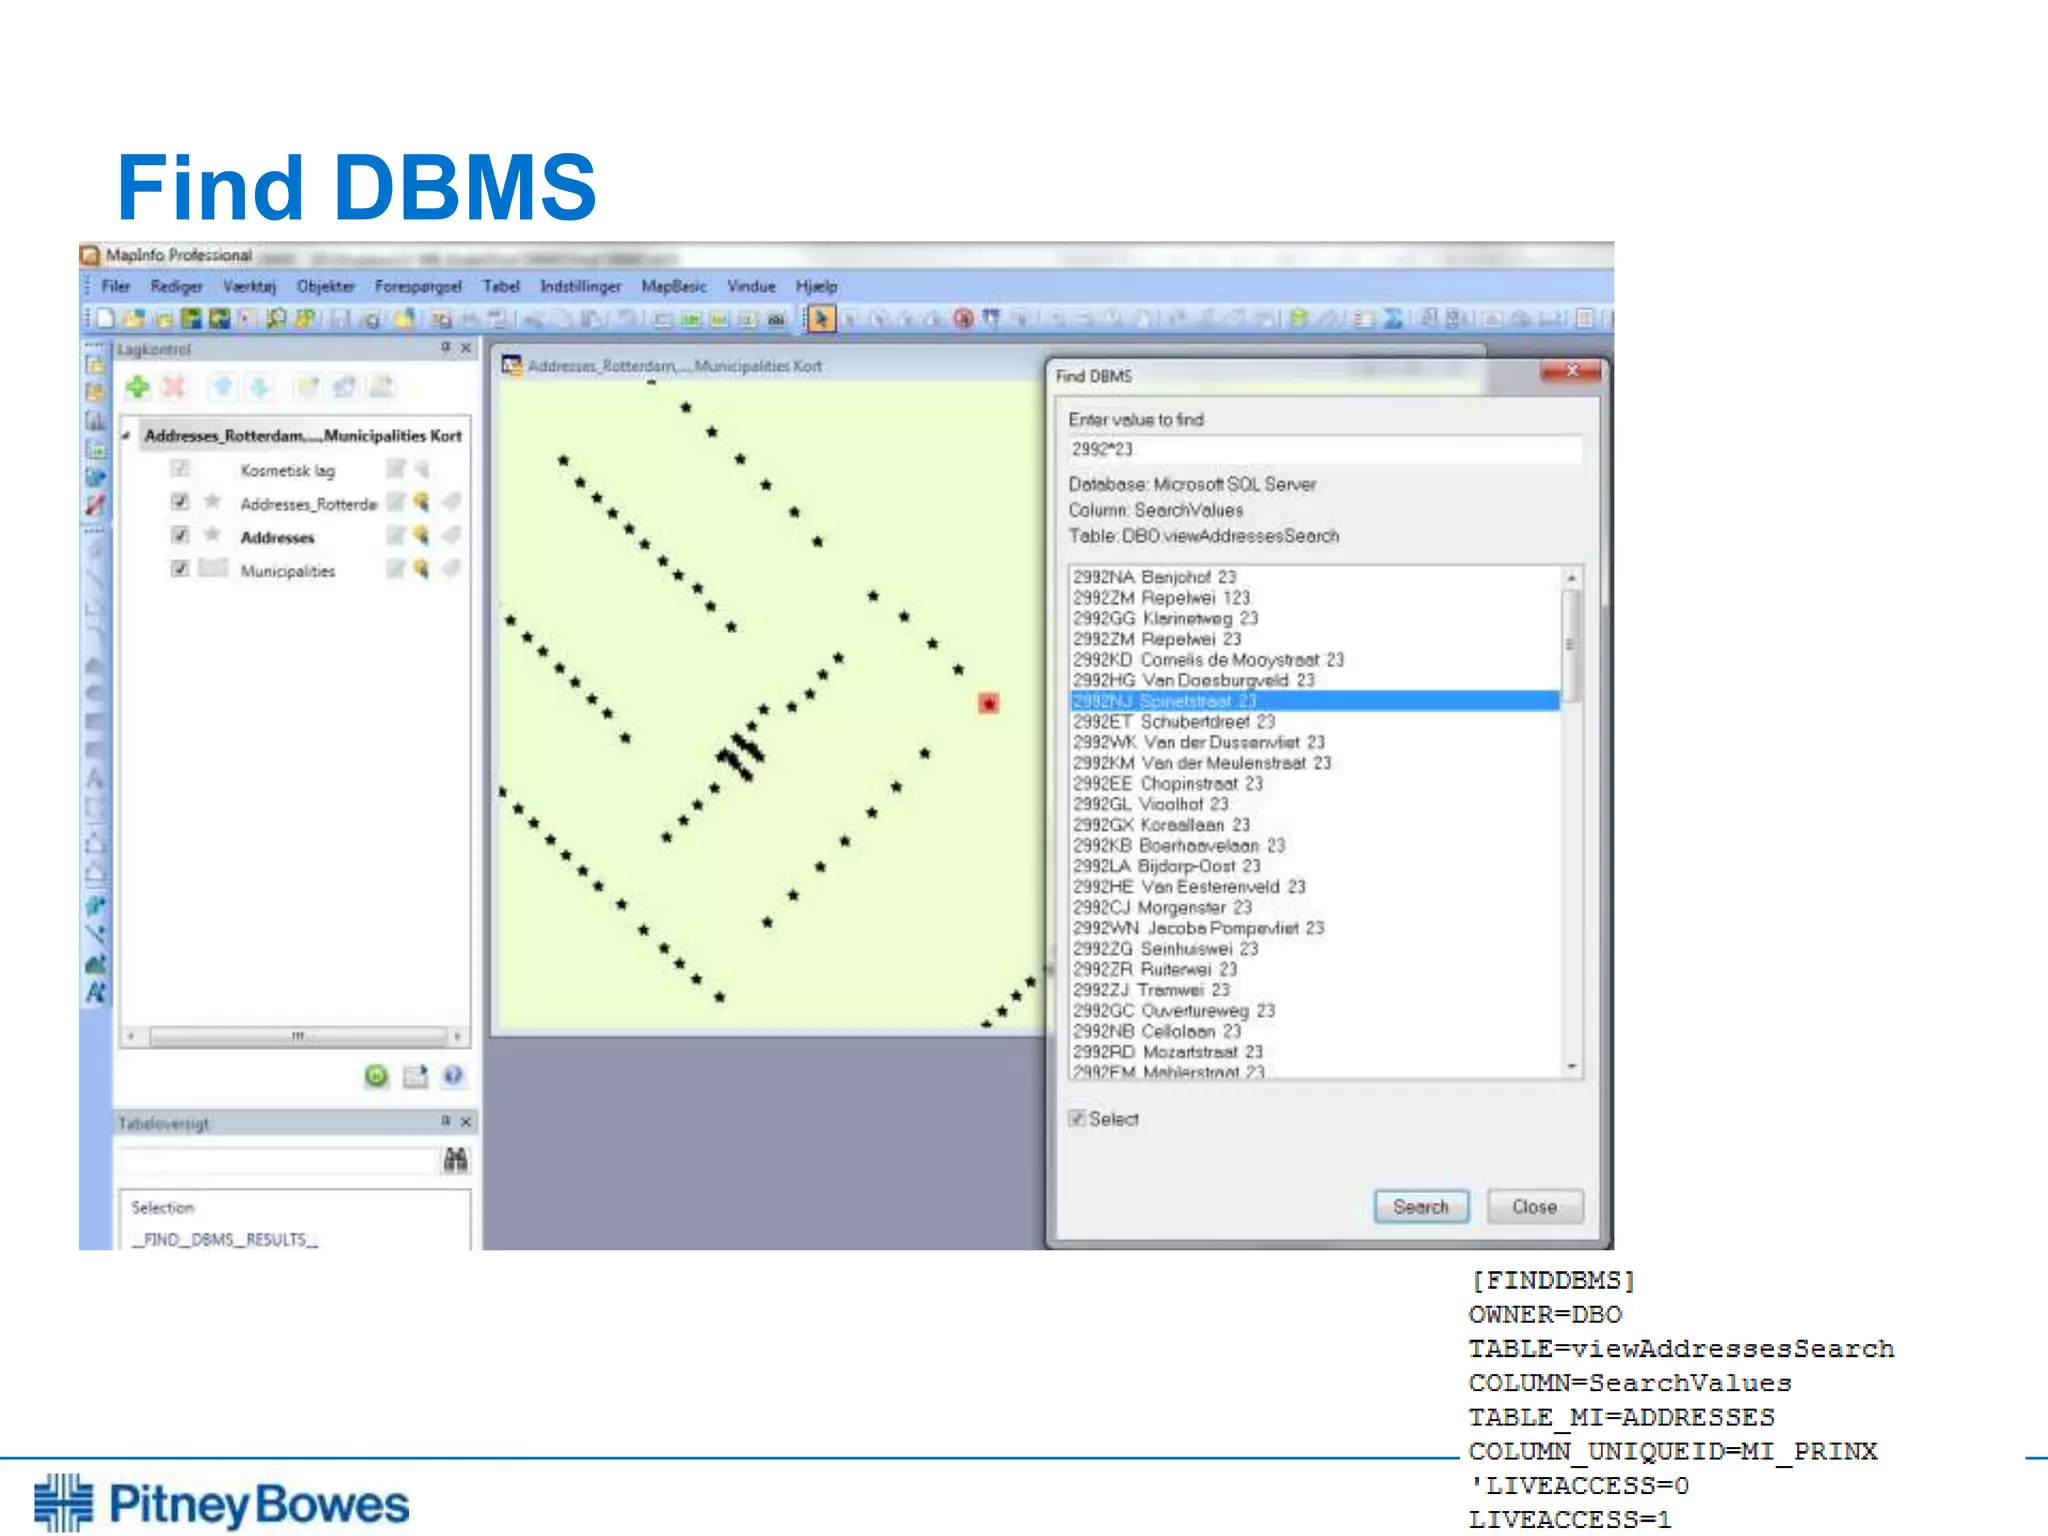The height and width of the screenshot is (1536, 2048).
Task: Click the selectable lightbulb icon for the Addresses layer
Action: click(x=422, y=536)
